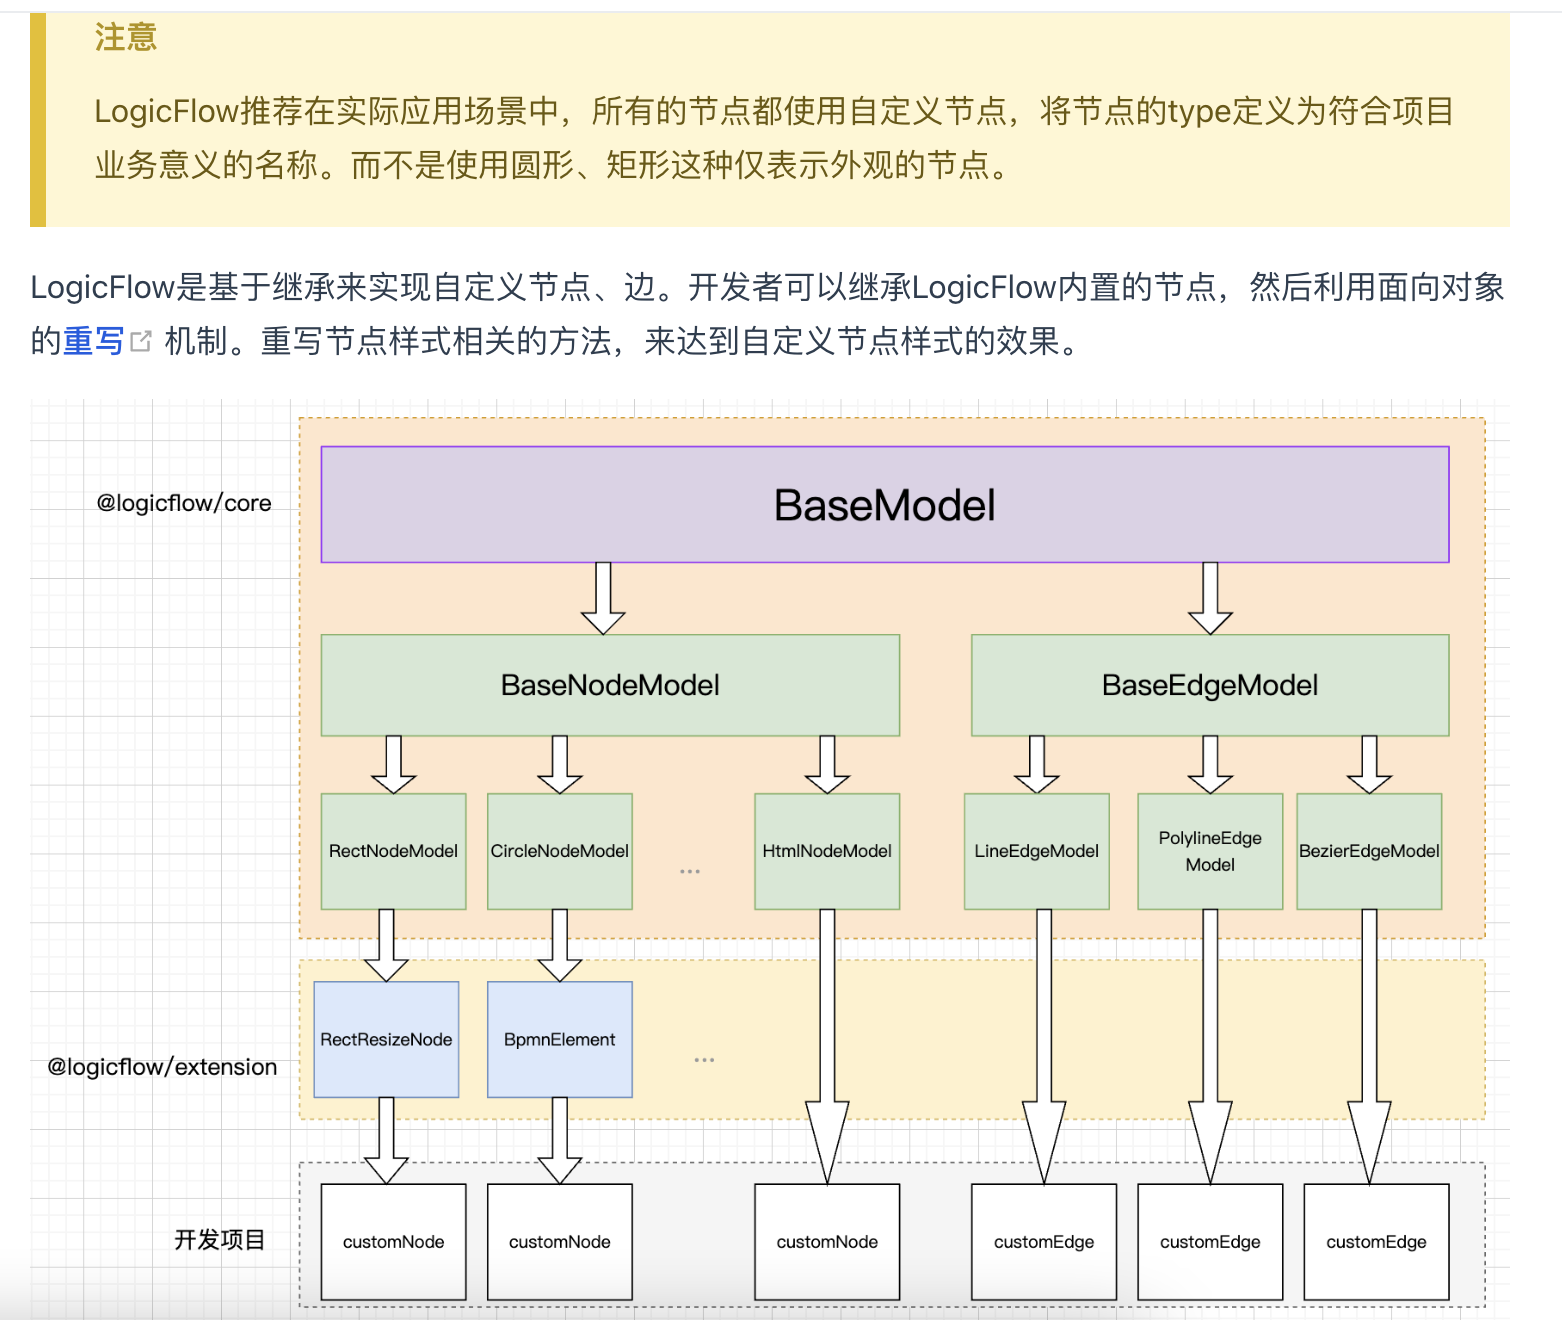Click customNode under BpmnElement

click(x=560, y=1242)
